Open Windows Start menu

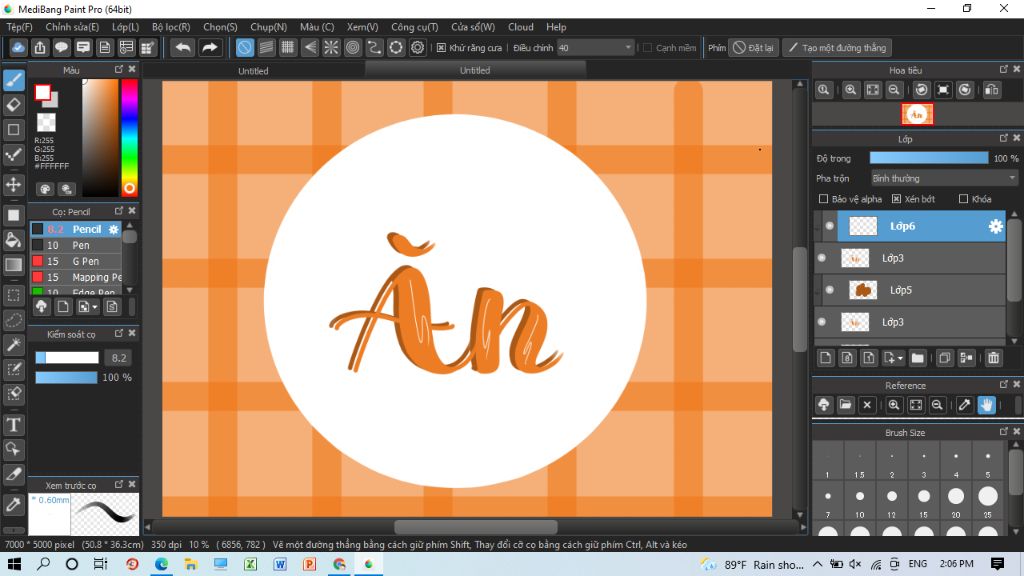pos(14,564)
